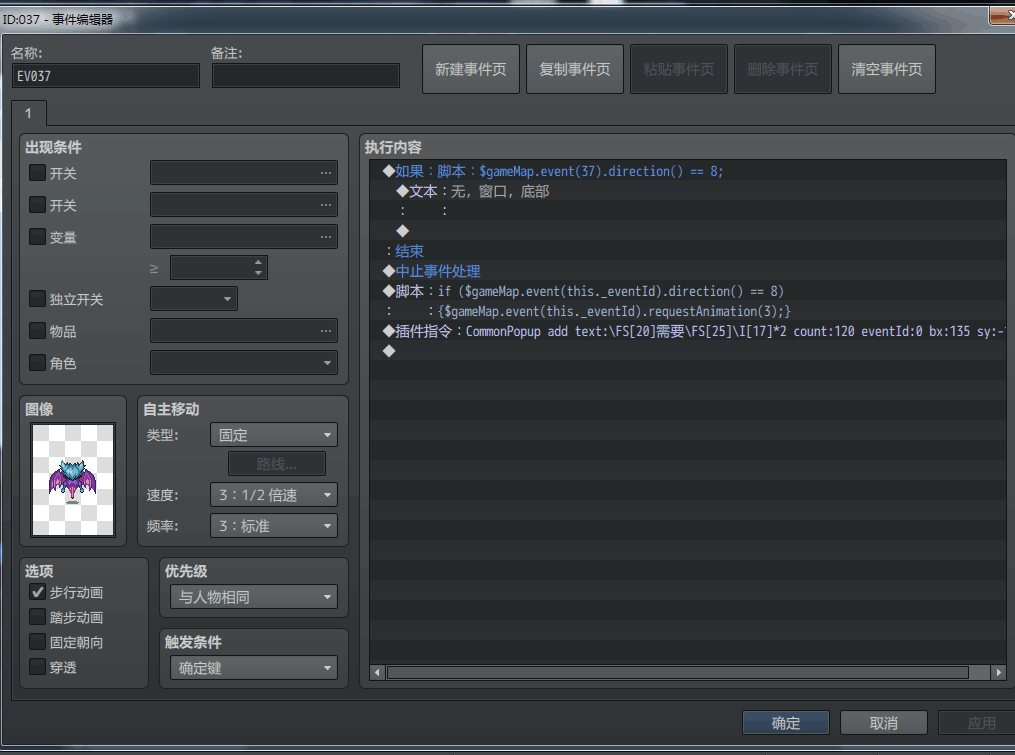Click the 复制事件页 button
Viewport: 1015px width, 755px height.
pos(575,69)
